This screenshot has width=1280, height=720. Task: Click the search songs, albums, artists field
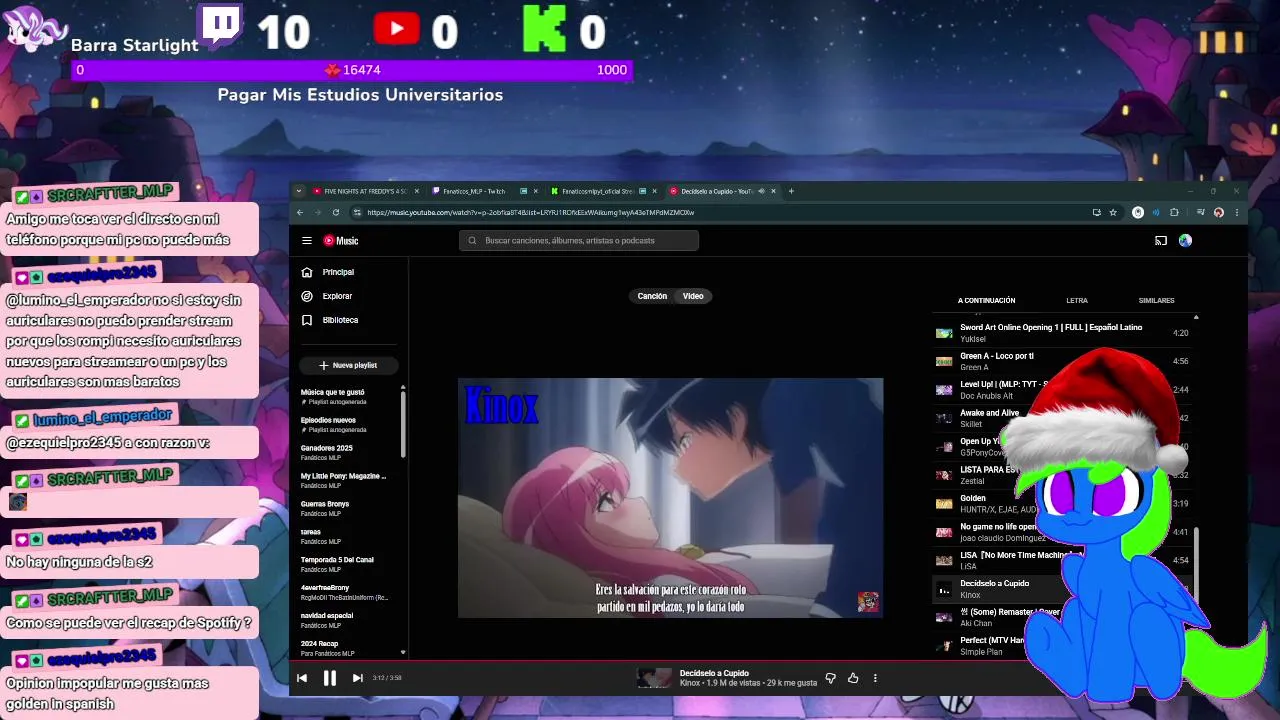579,241
